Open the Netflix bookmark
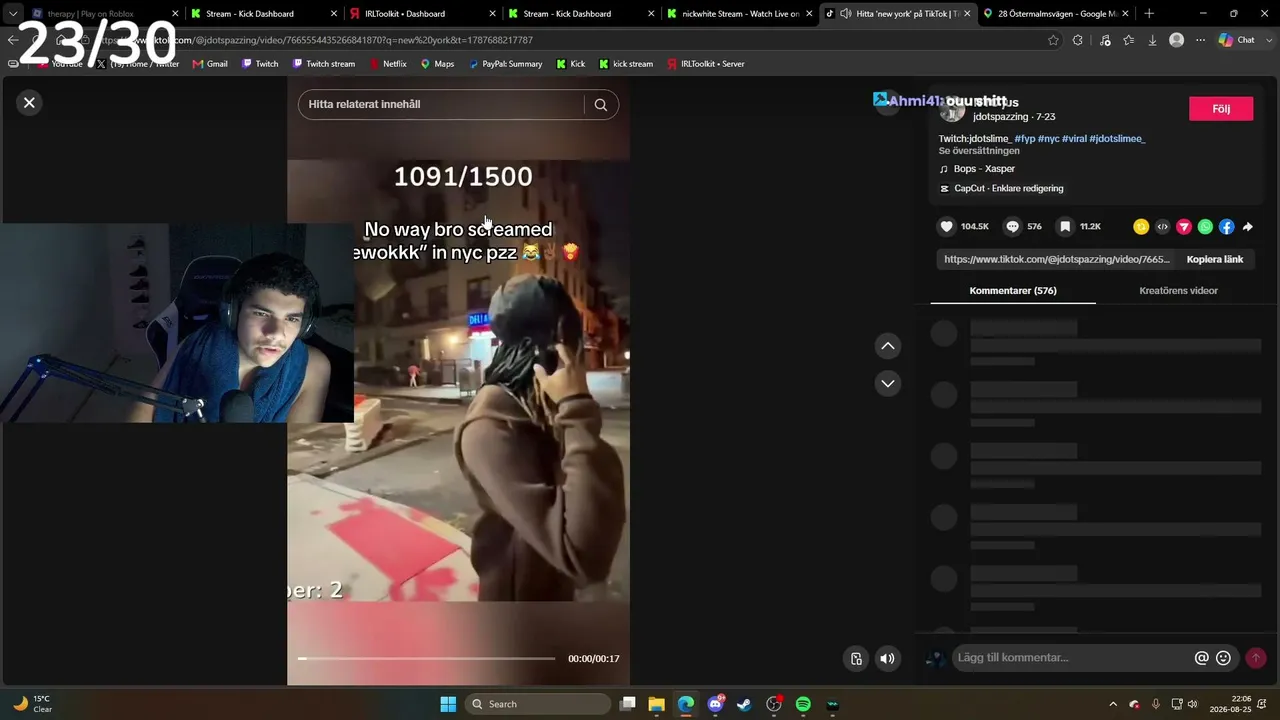 (x=387, y=64)
